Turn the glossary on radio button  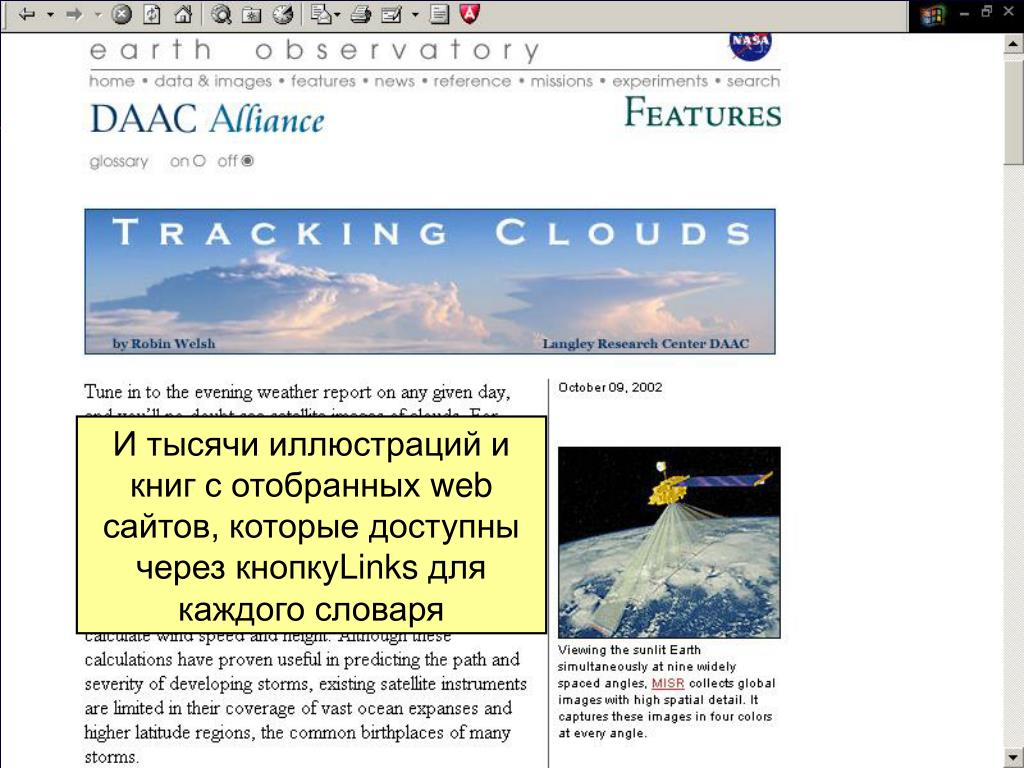pos(199,161)
